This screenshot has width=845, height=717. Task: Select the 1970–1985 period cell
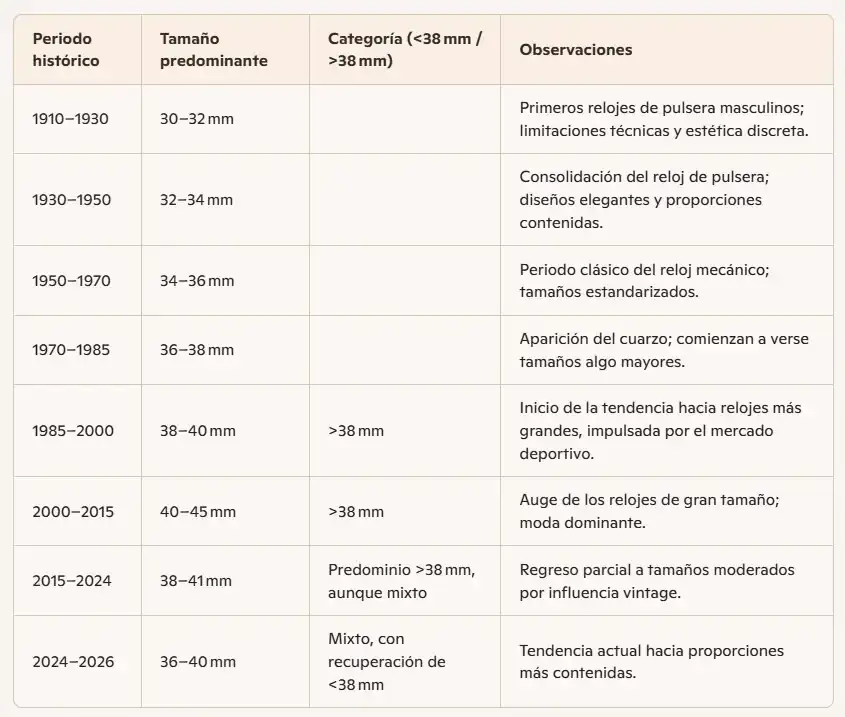tap(71, 350)
